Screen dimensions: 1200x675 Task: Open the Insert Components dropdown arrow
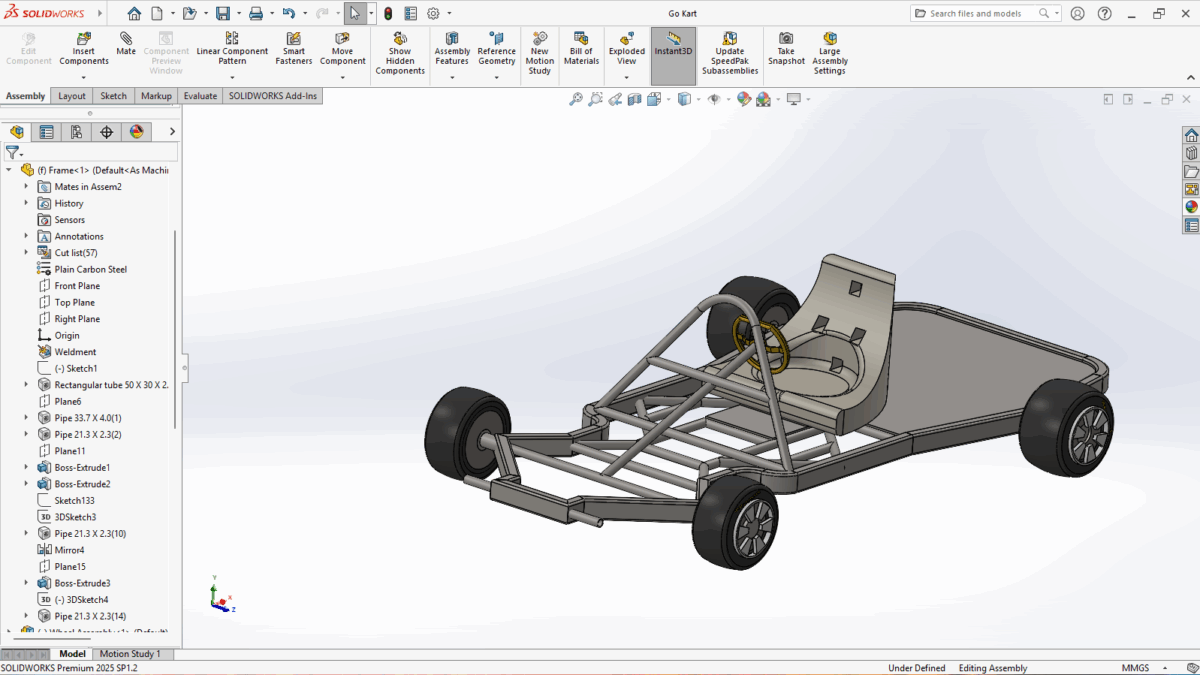coord(84,77)
